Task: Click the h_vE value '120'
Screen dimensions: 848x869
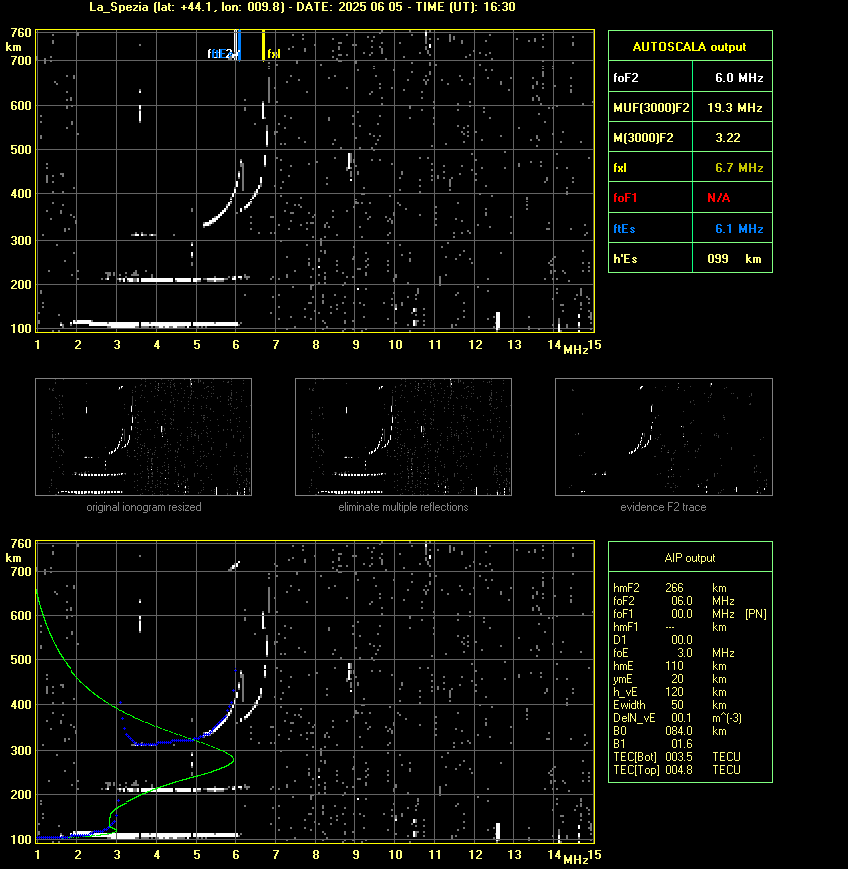Action: coord(675,692)
